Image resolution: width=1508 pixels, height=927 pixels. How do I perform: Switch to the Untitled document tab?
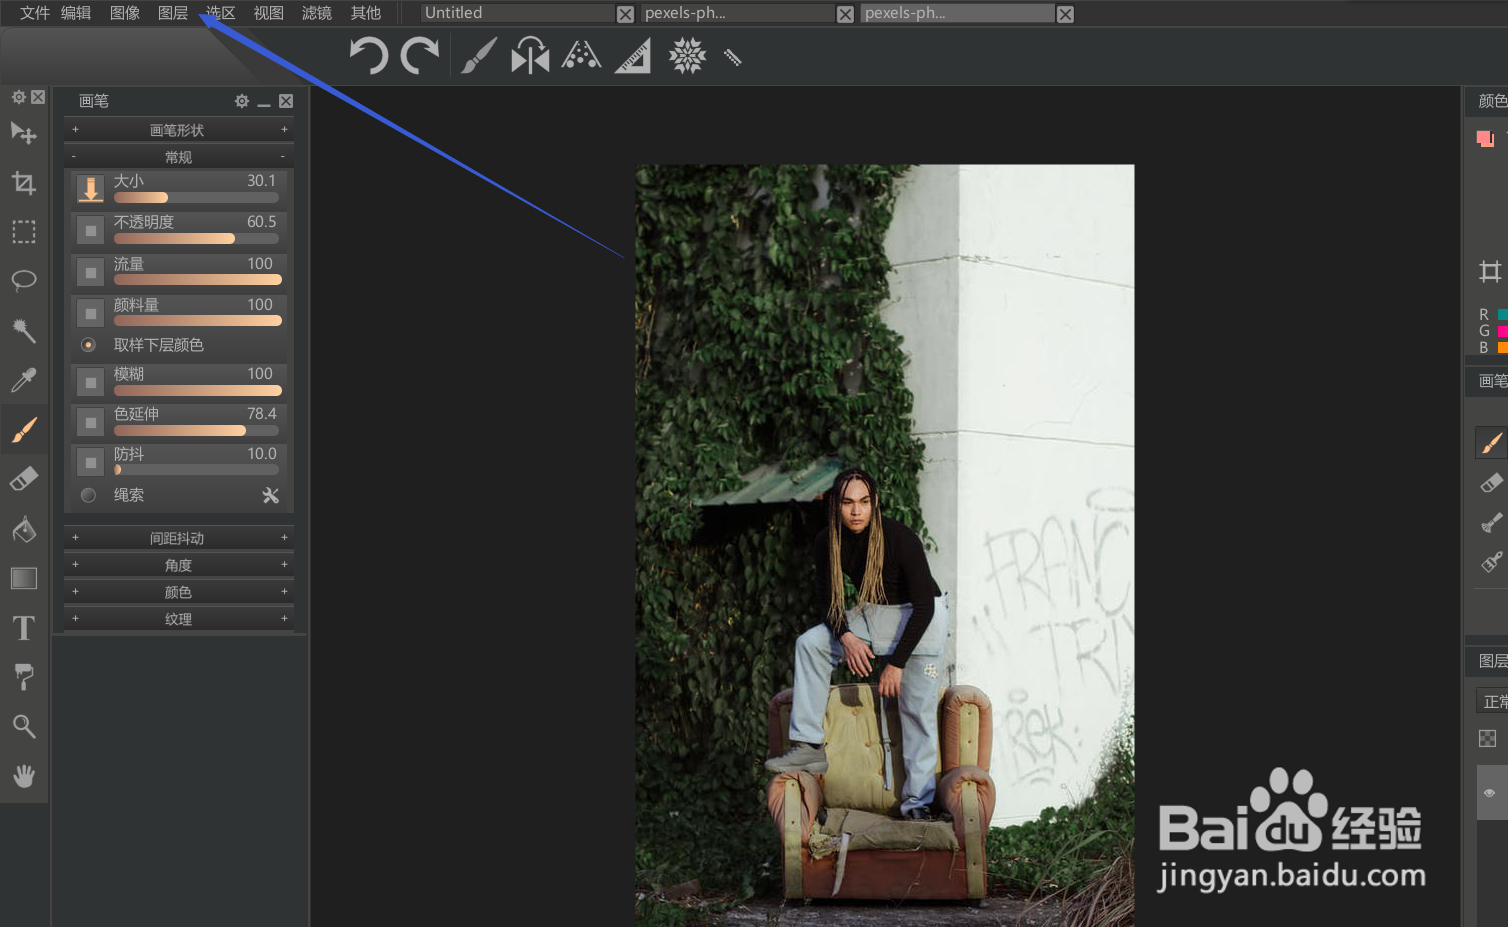coord(517,13)
